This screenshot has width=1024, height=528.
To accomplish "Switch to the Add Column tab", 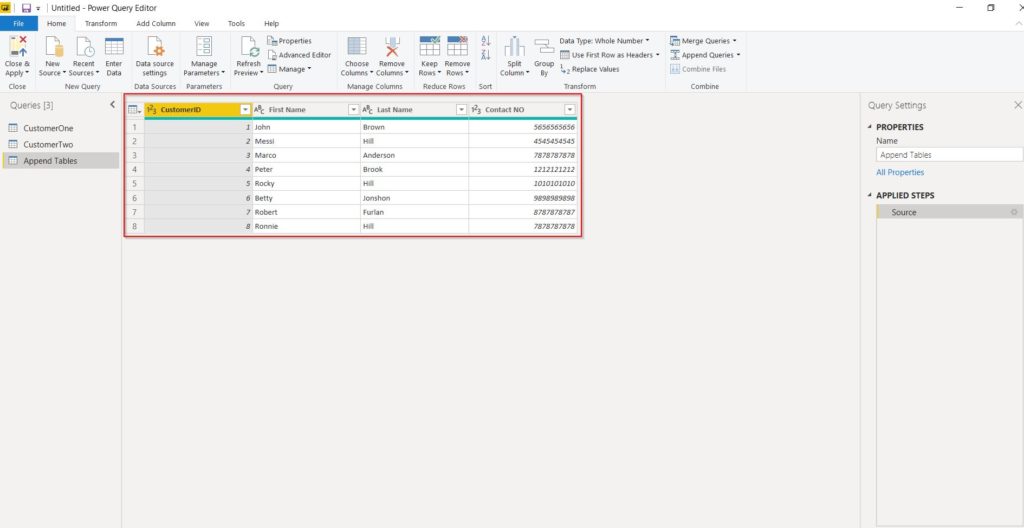I will click(x=155, y=24).
